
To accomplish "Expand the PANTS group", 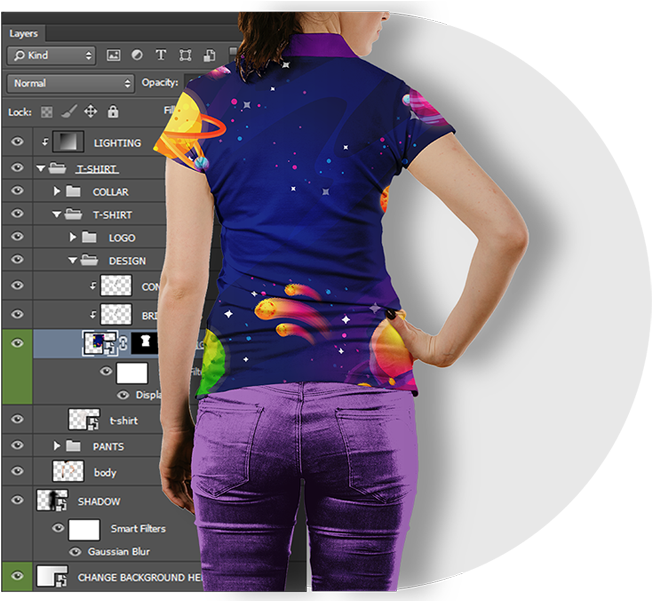I will coord(57,446).
